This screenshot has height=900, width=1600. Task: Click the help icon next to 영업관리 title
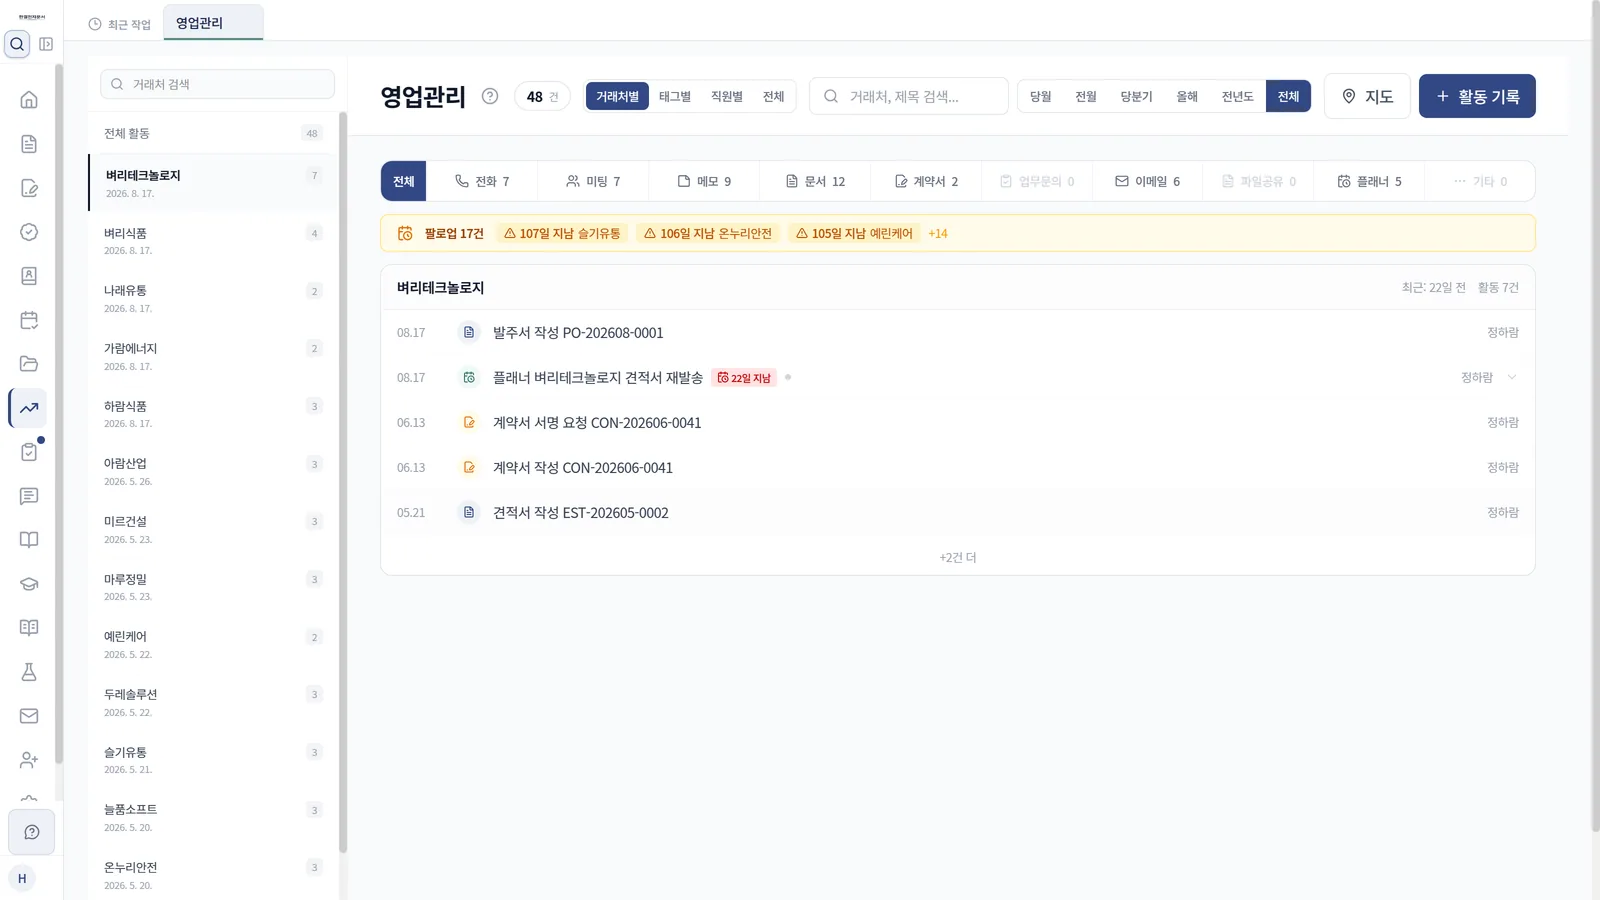click(x=490, y=96)
